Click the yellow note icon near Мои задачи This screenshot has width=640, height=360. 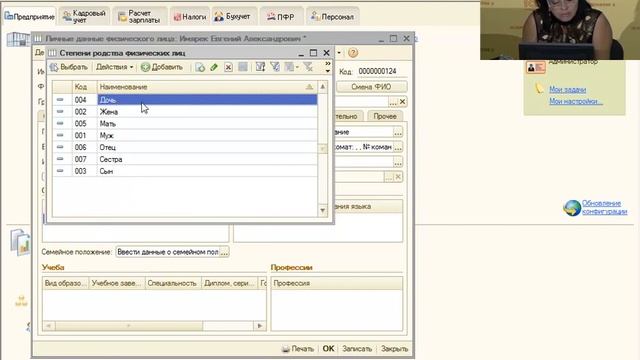coord(539,89)
